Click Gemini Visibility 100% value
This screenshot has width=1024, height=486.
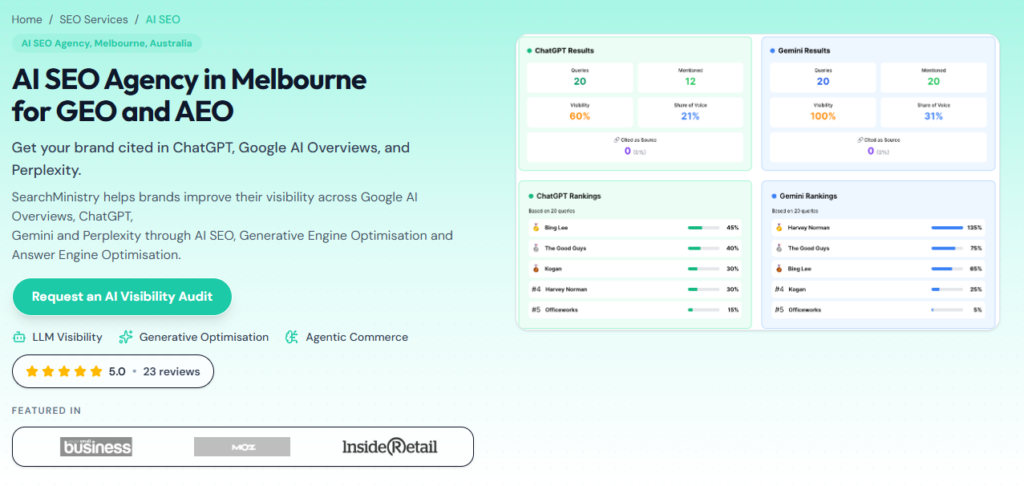(x=823, y=116)
